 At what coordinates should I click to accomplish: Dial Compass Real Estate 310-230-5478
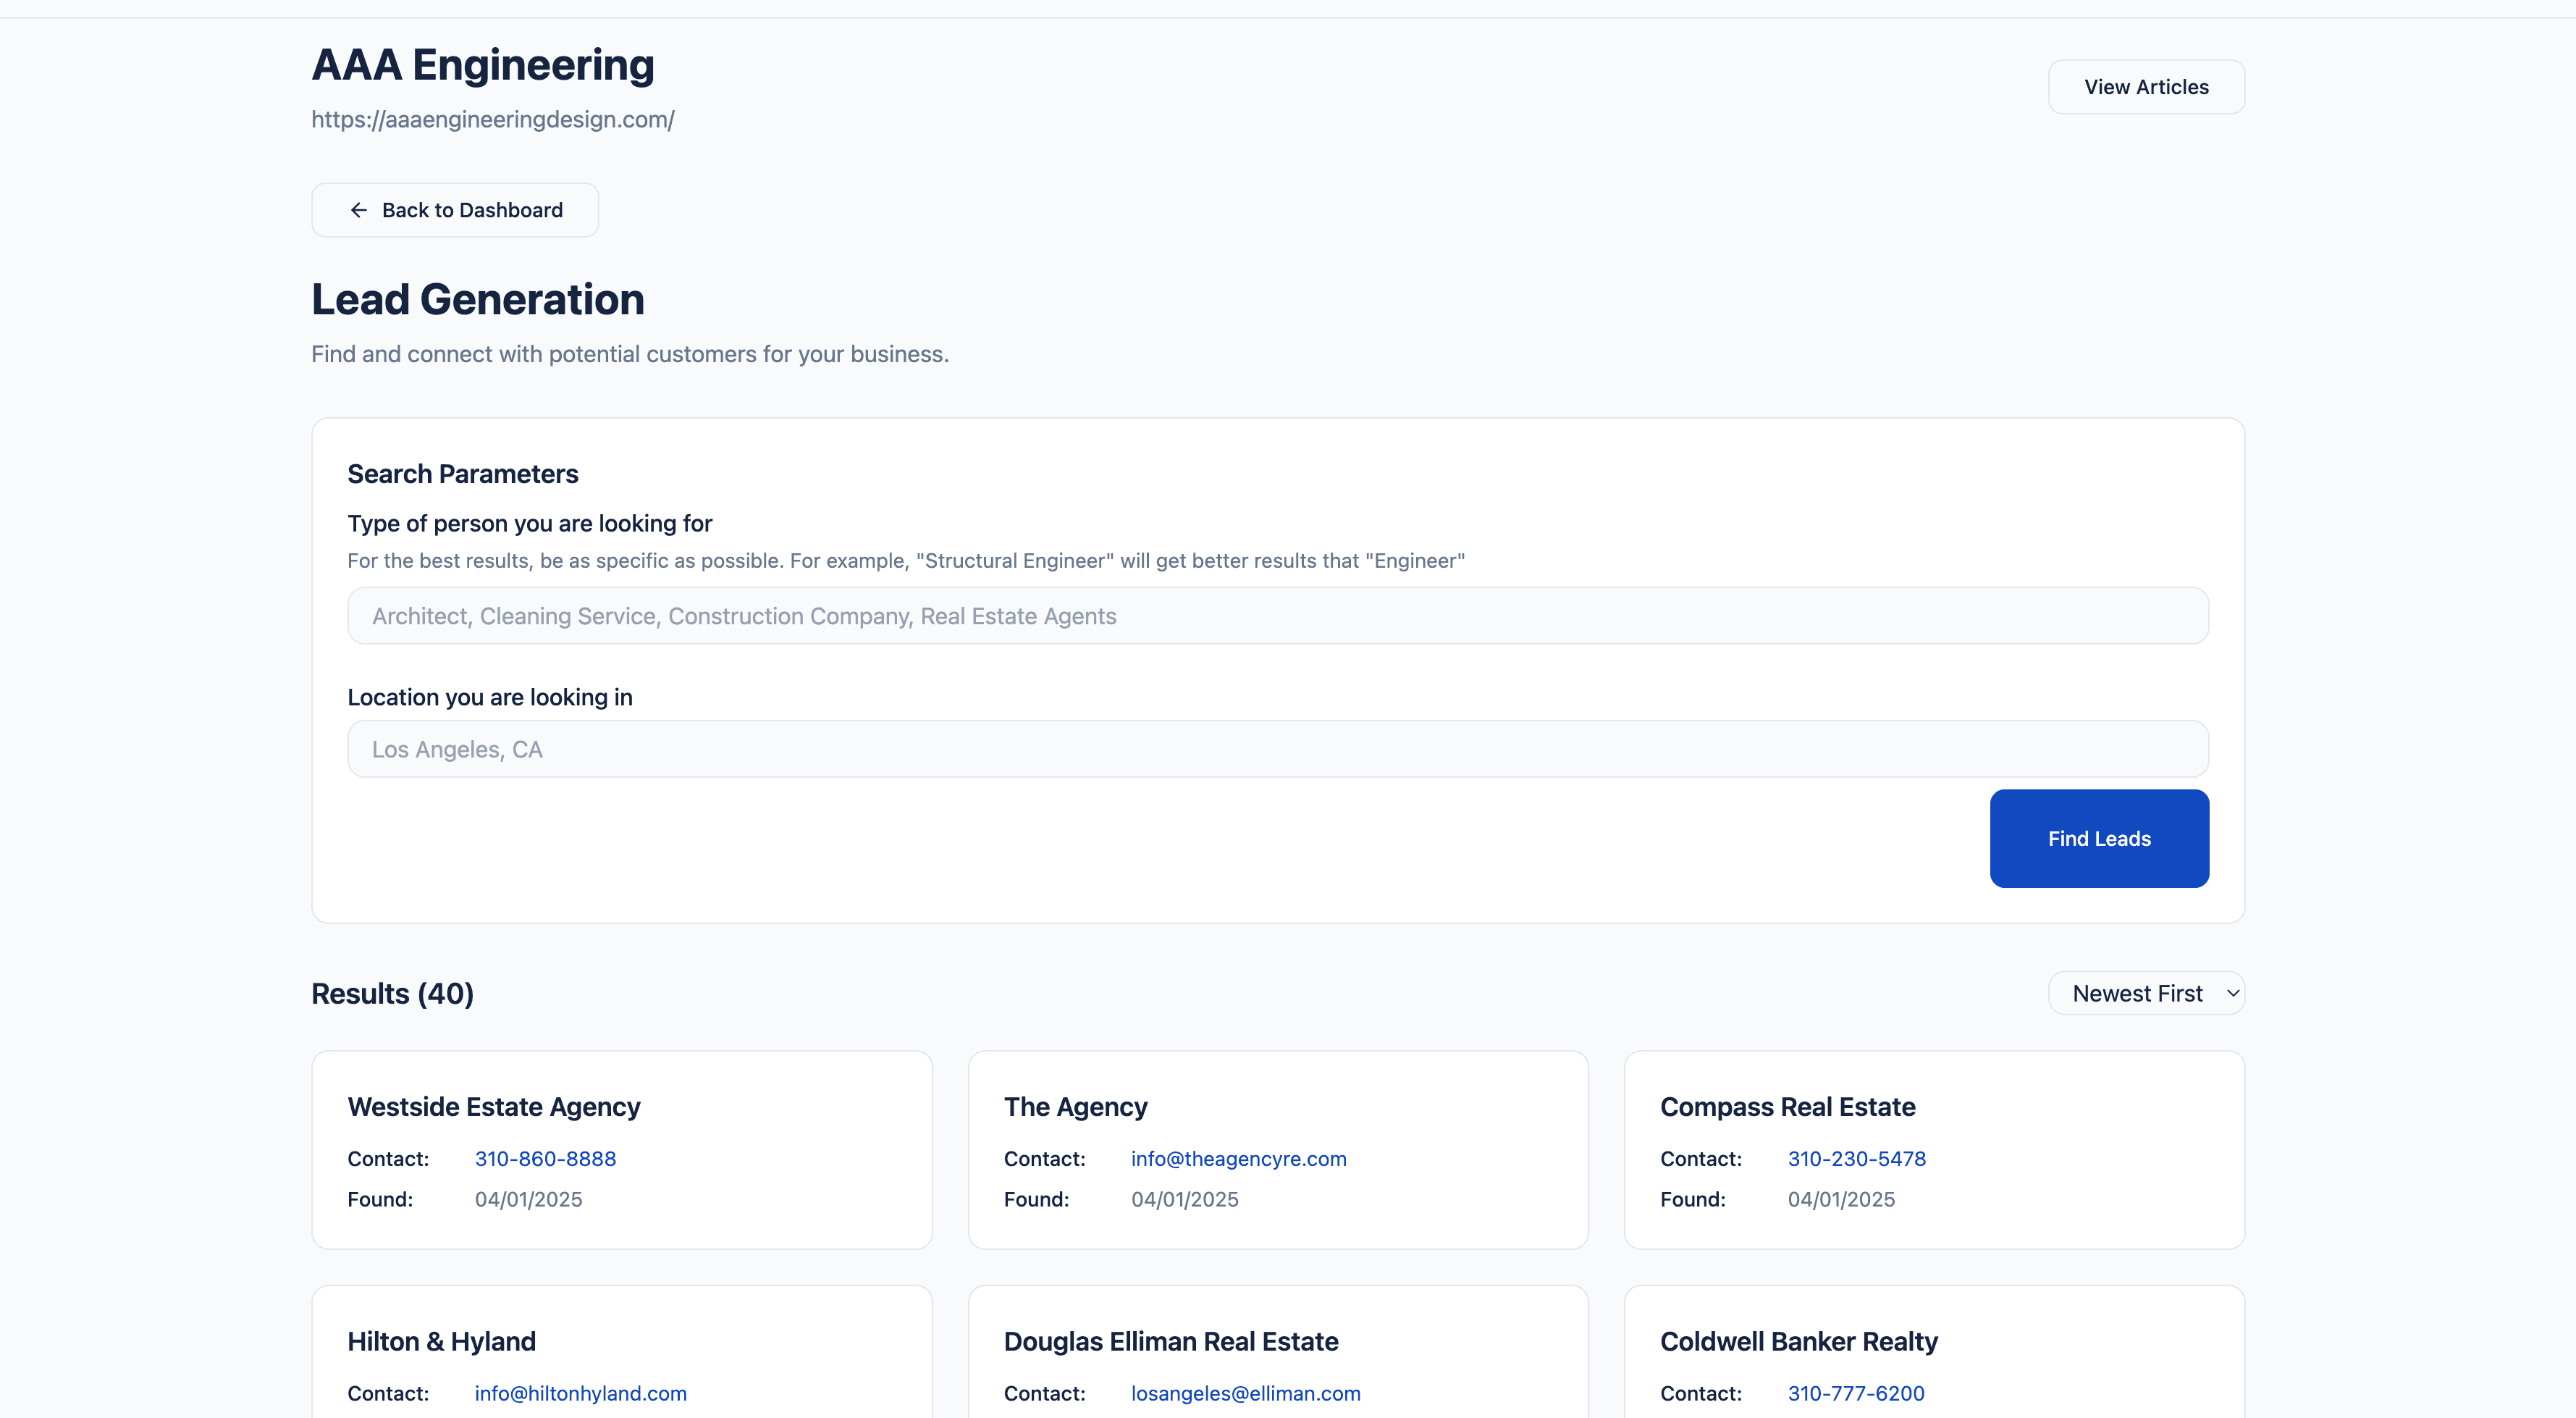(x=1856, y=1159)
